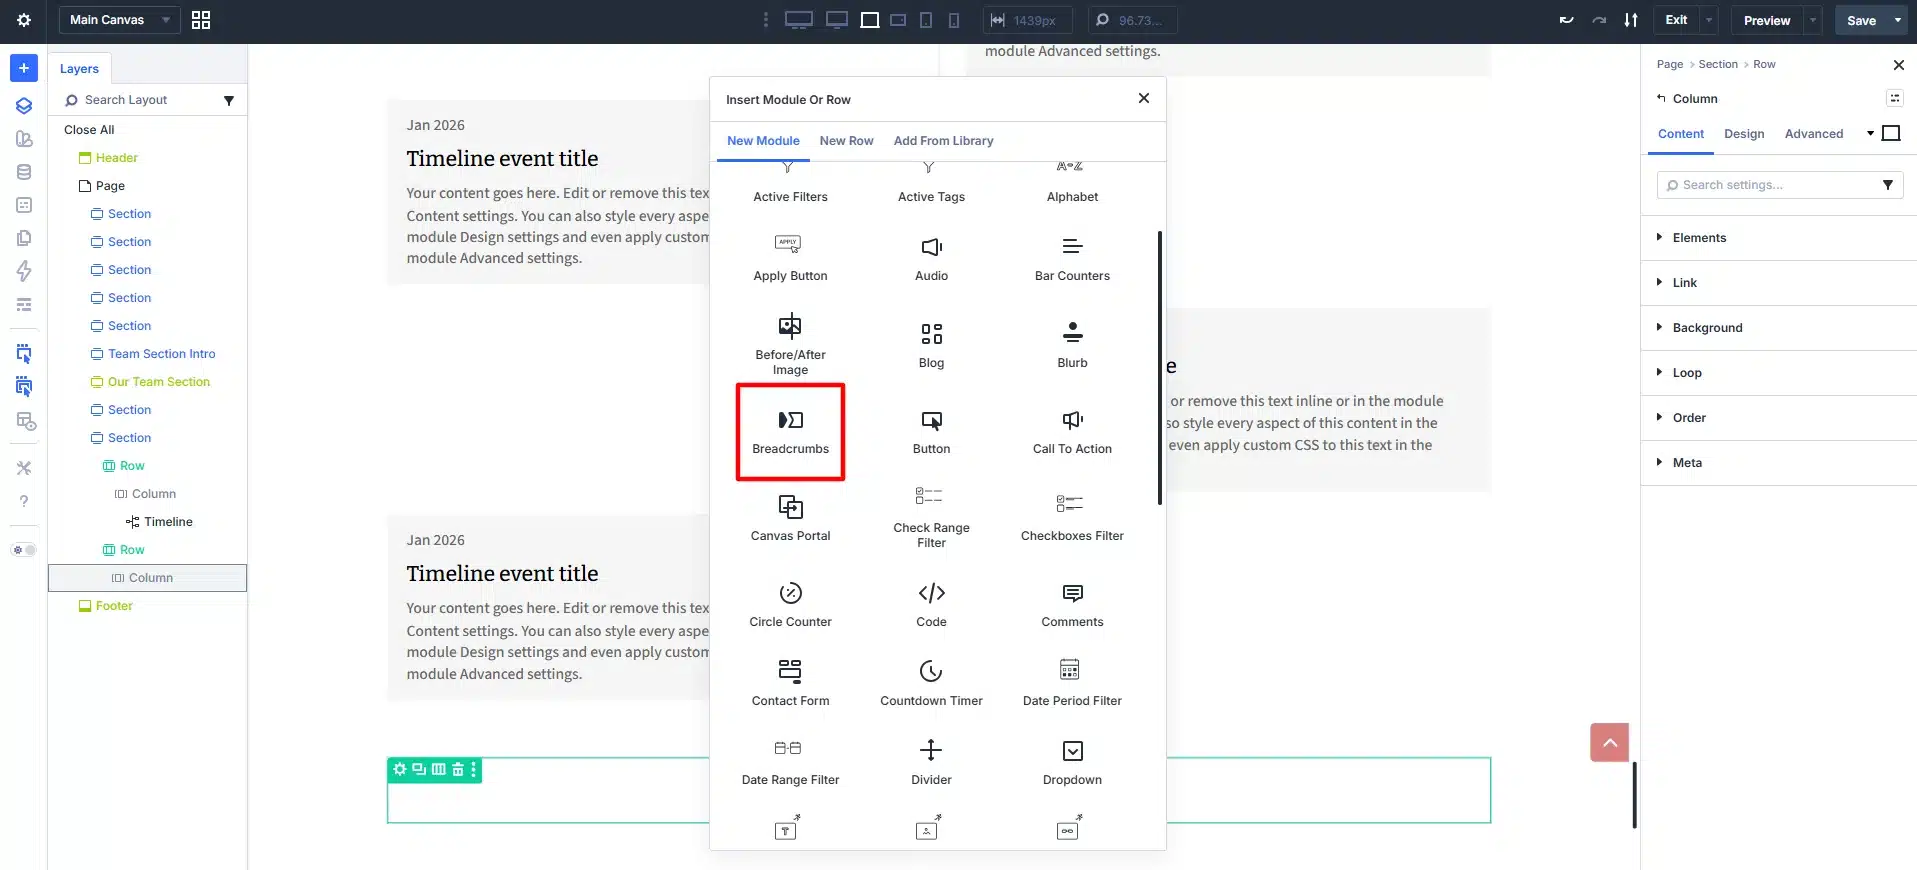Redo the last action
The height and width of the screenshot is (870, 1917).
(x=1599, y=20)
